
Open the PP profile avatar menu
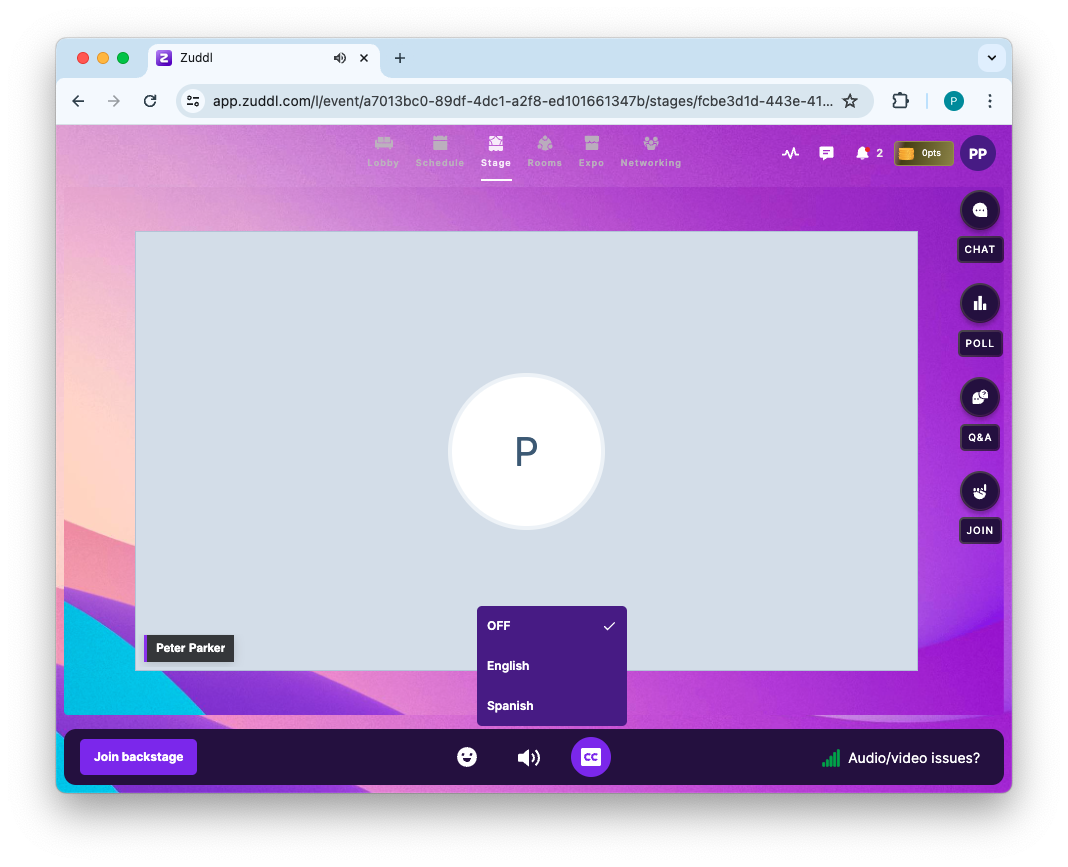tap(977, 153)
